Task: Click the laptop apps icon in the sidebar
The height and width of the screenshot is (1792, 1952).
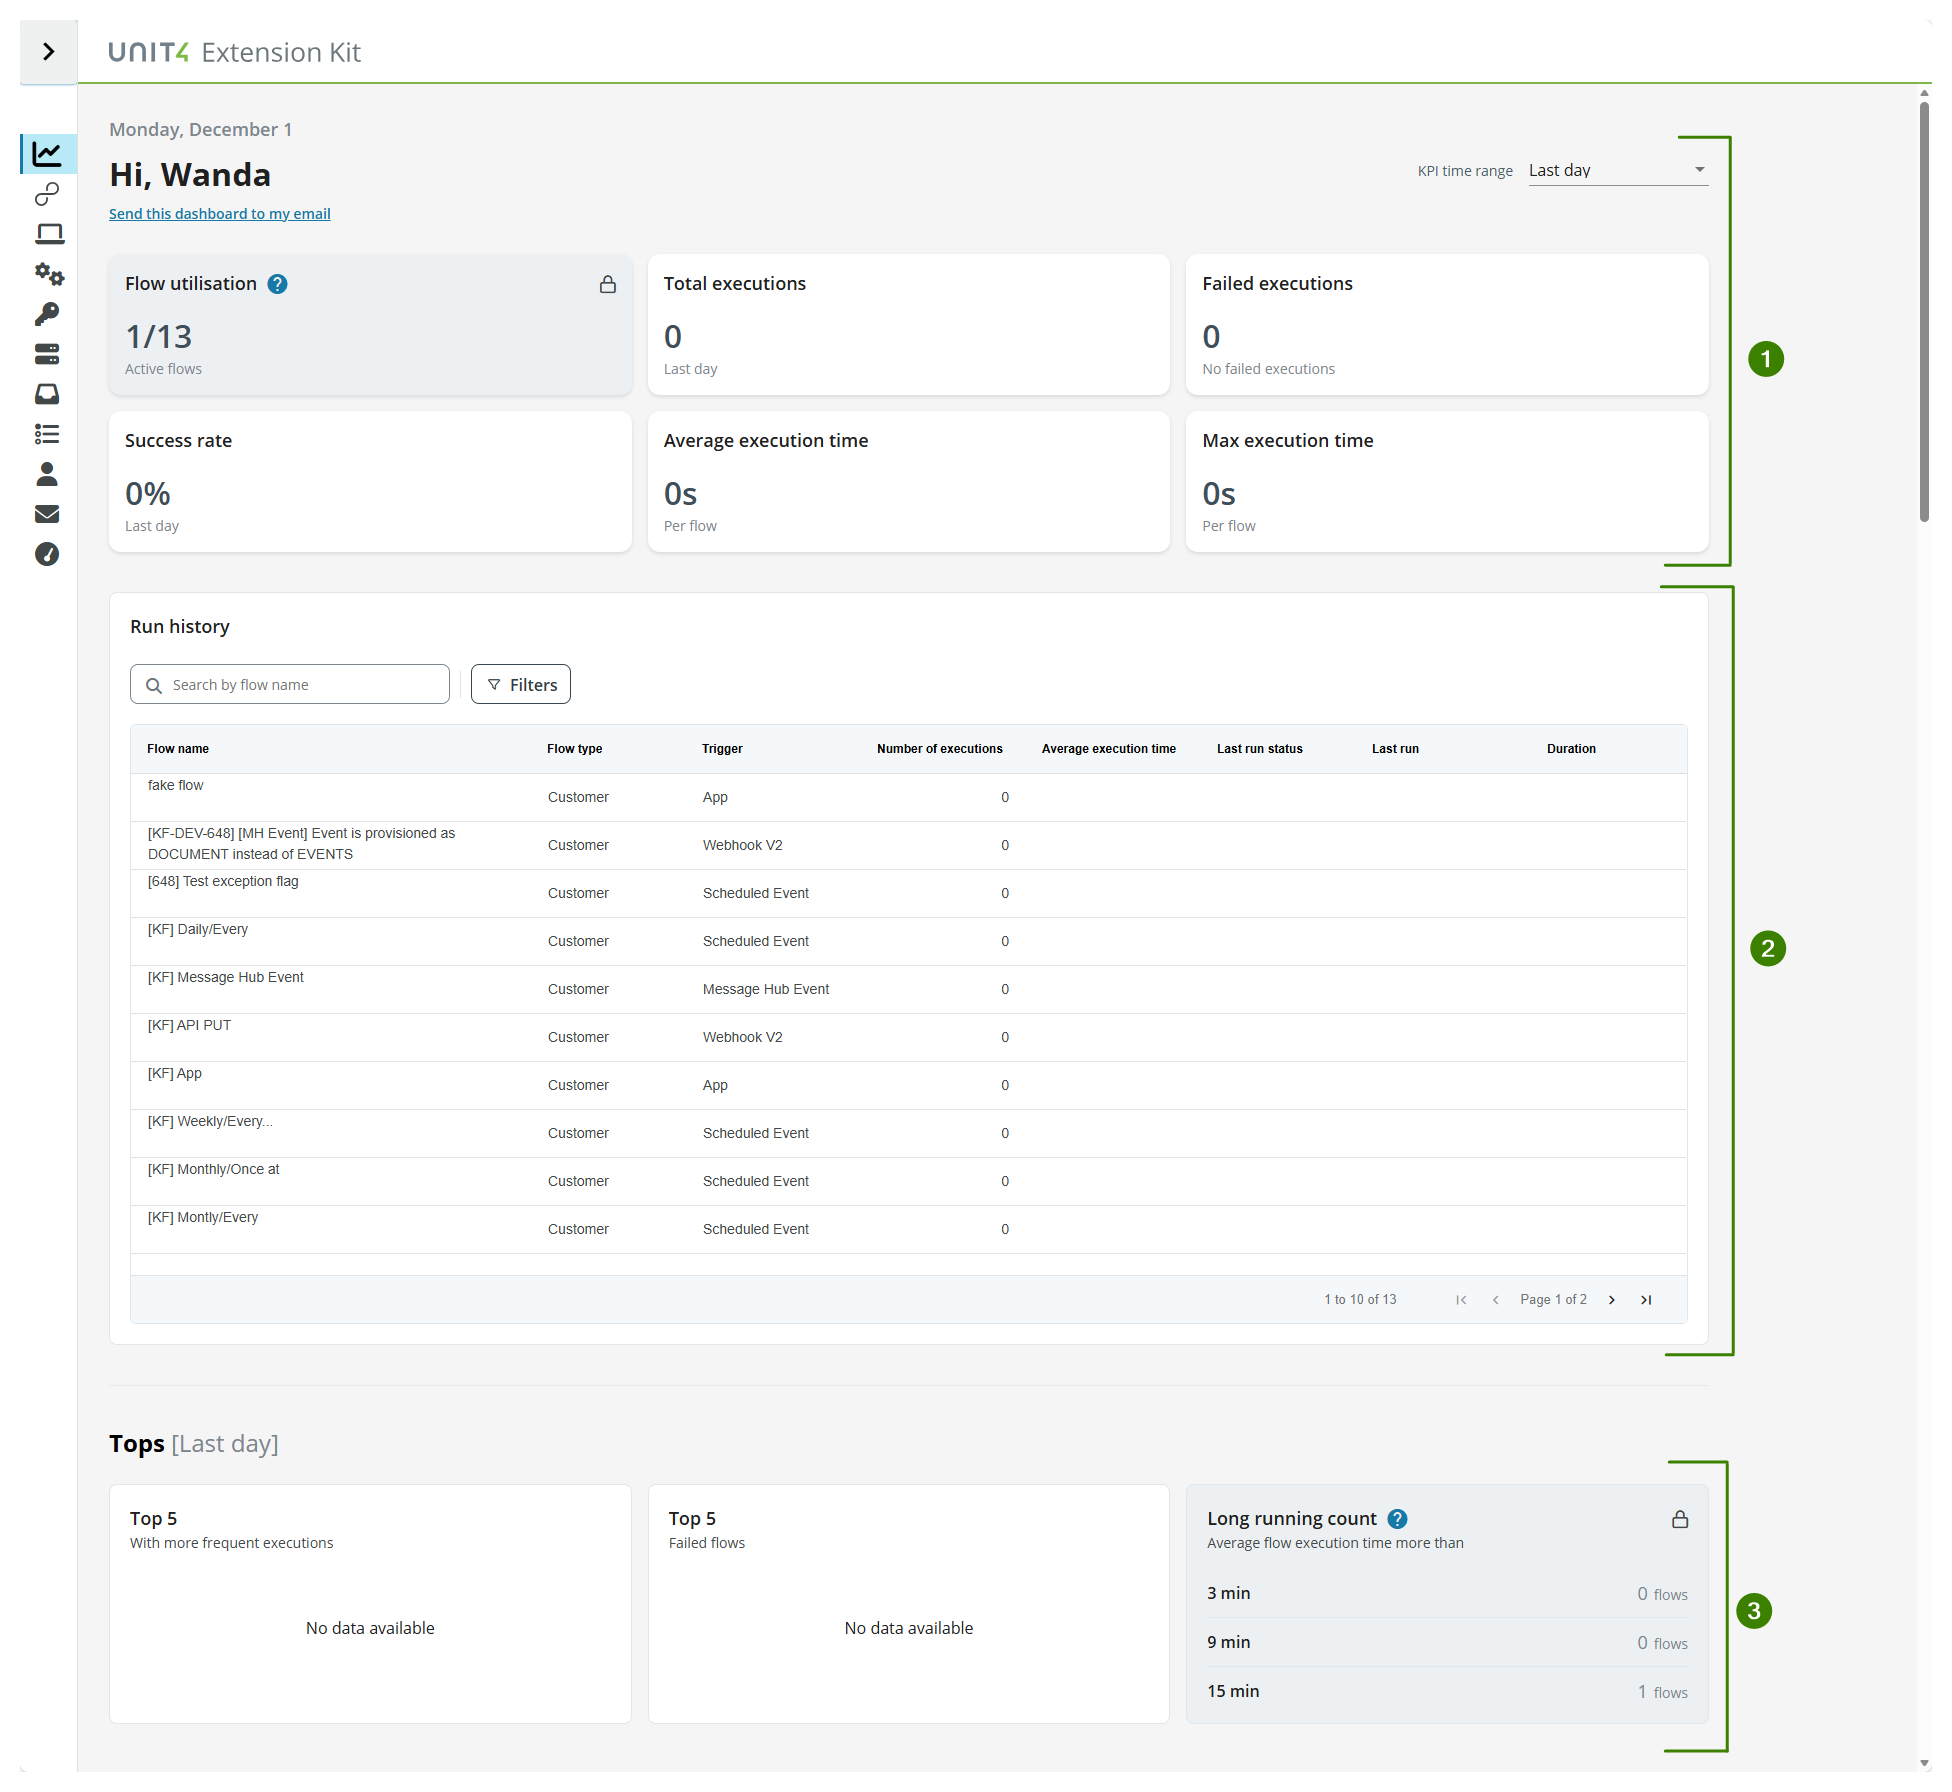Action: (x=48, y=234)
